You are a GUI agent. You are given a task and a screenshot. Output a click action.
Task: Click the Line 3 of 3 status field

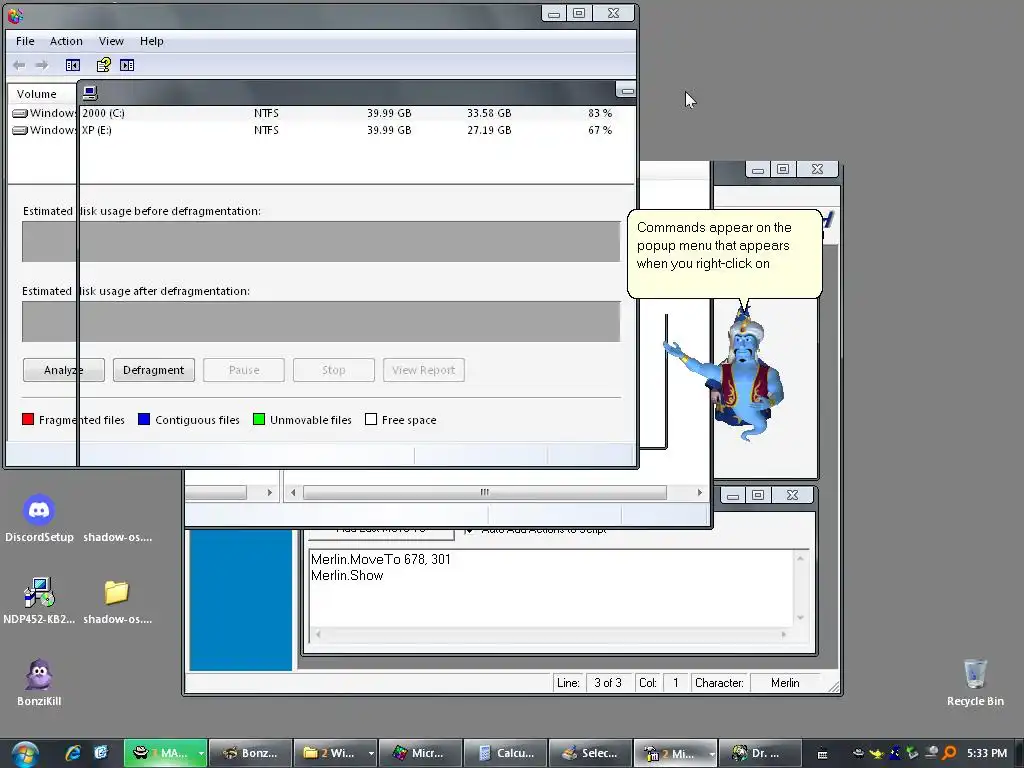coord(608,682)
